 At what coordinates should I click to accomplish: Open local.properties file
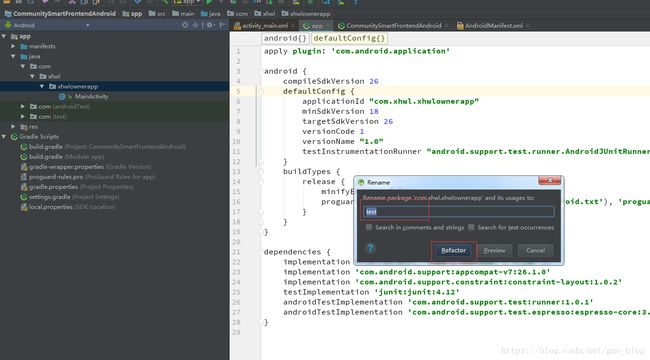click(x=68, y=207)
